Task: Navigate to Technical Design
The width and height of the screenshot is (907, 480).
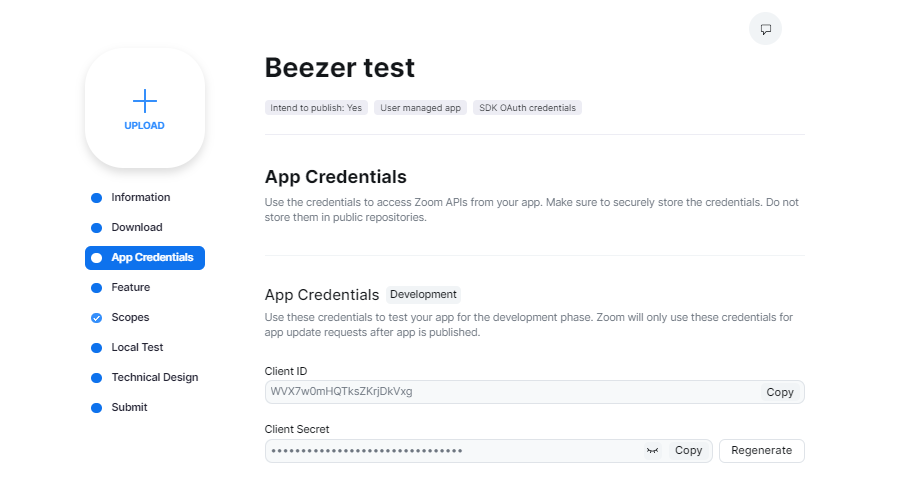Action: (154, 378)
